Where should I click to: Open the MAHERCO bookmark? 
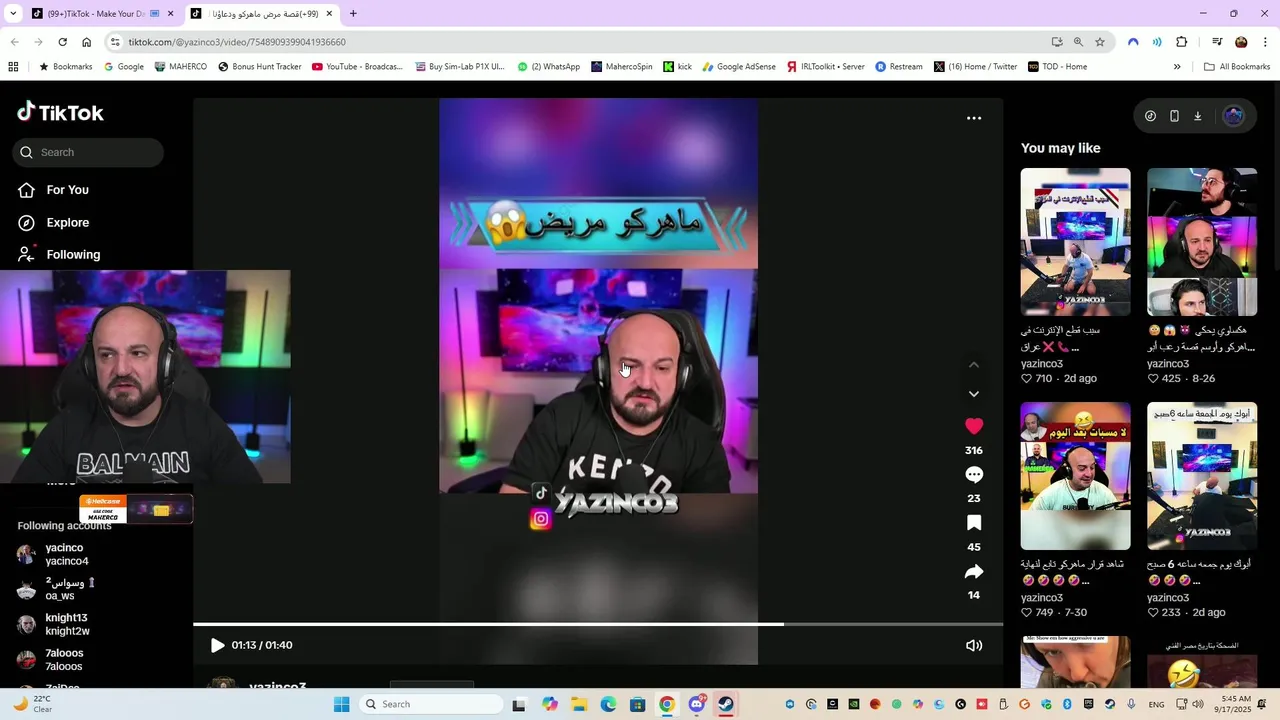tap(181, 67)
